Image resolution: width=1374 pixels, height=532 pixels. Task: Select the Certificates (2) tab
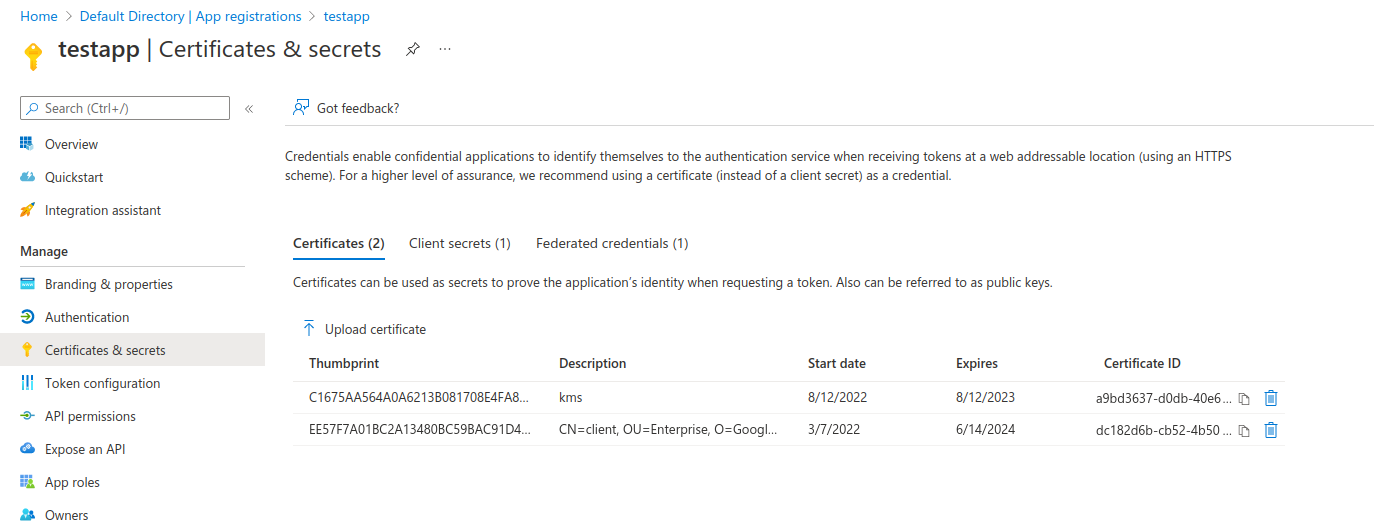[x=339, y=243]
